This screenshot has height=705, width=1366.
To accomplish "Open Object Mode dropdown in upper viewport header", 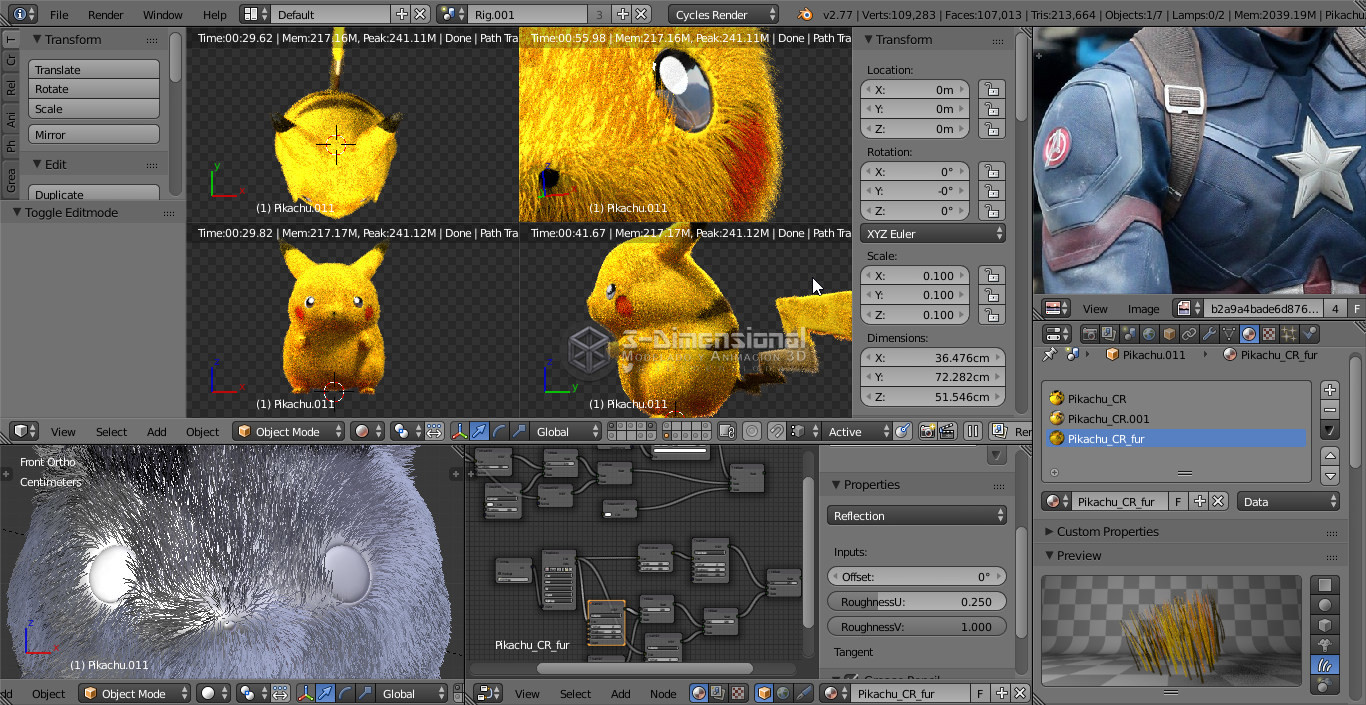I will pos(288,431).
